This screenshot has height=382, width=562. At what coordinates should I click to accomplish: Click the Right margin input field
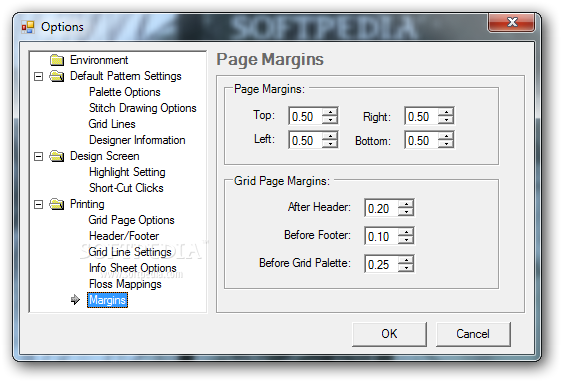[422, 116]
